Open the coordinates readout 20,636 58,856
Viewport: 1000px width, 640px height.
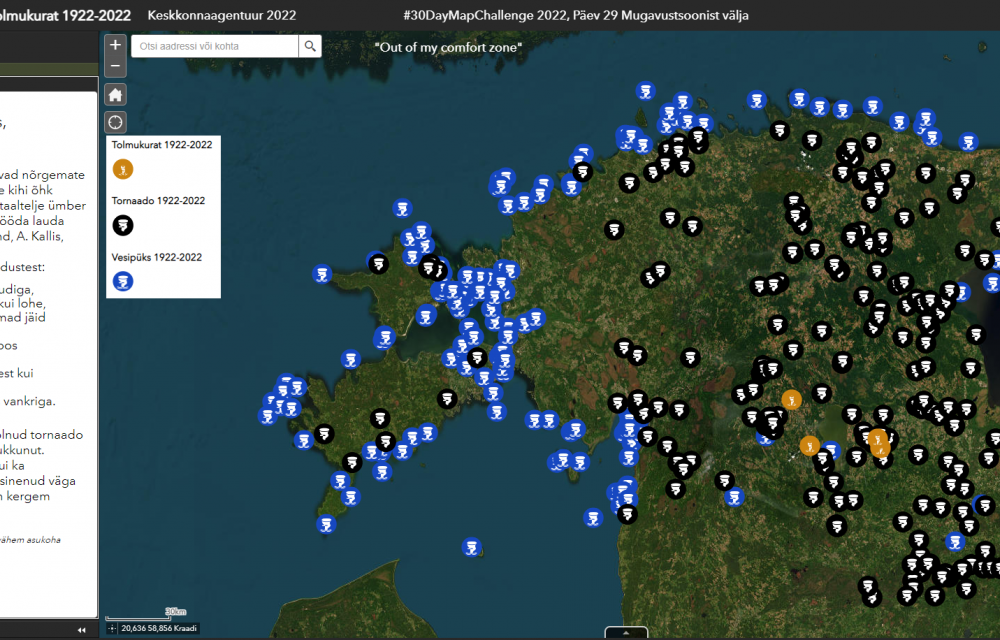coord(159,629)
